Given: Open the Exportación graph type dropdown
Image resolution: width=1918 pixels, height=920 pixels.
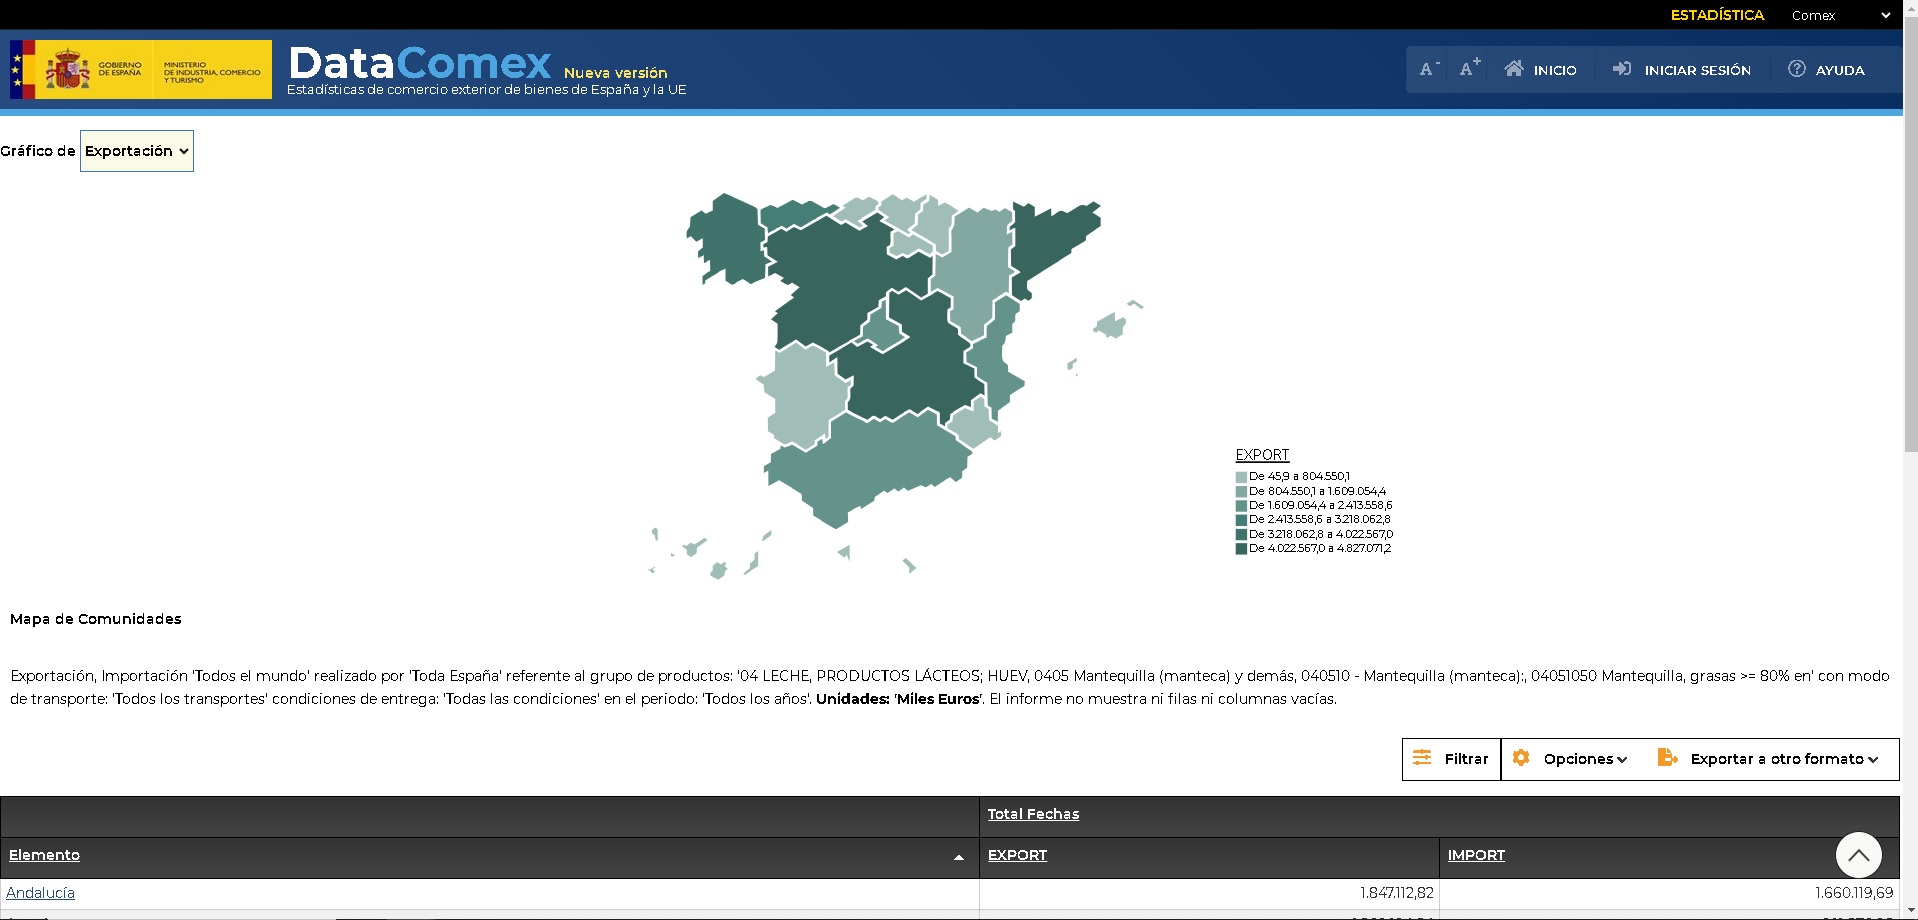Looking at the screenshot, I should coord(136,150).
